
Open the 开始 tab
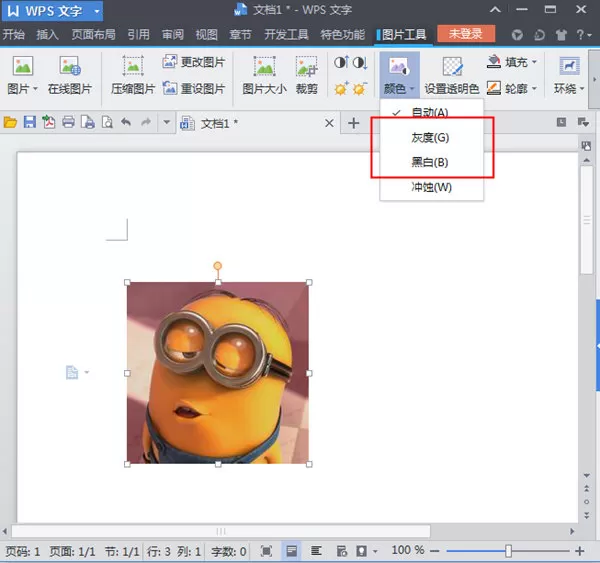[14, 34]
